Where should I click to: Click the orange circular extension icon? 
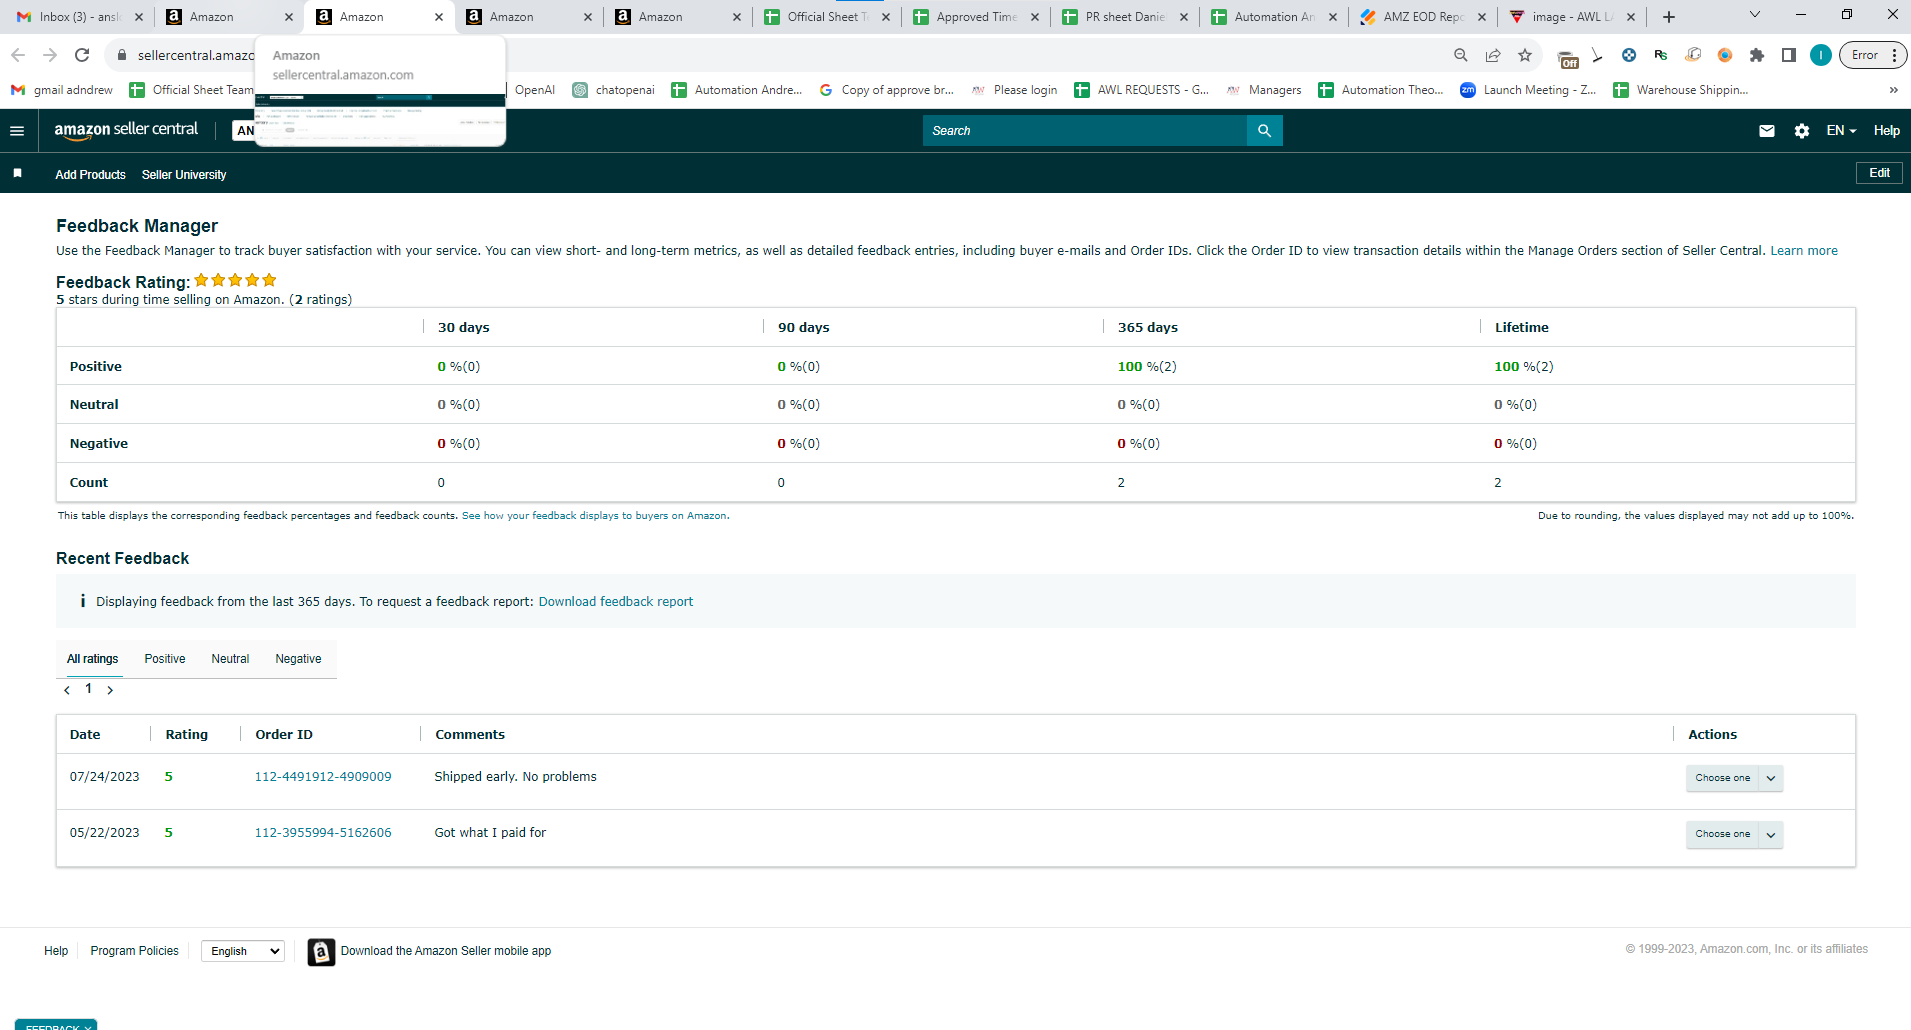(x=1725, y=55)
